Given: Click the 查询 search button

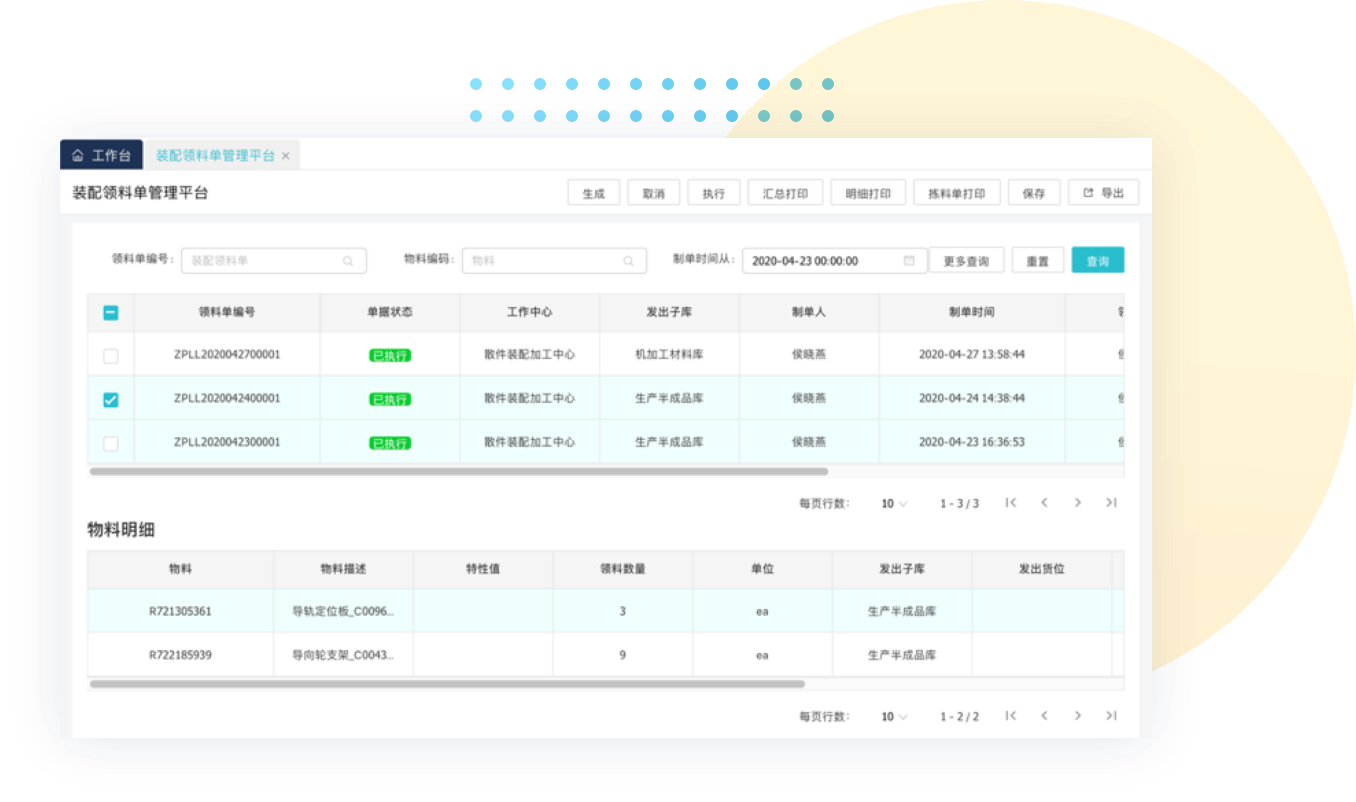Looking at the screenshot, I should (1097, 261).
